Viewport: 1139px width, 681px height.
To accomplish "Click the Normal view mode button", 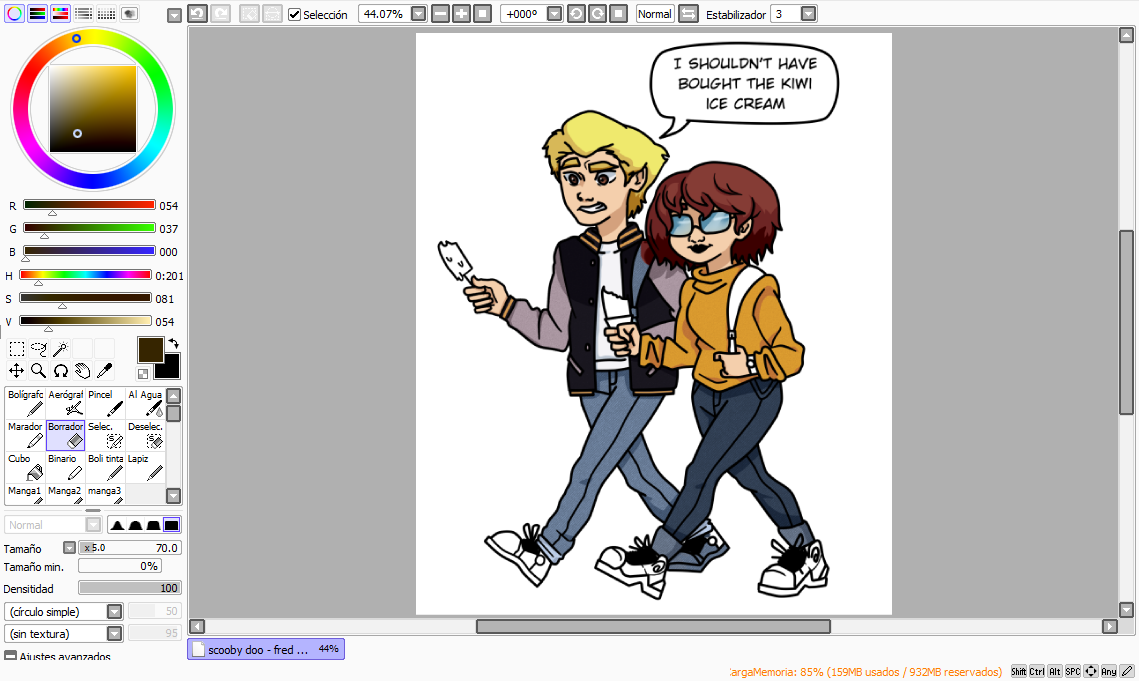I will point(654,14).
